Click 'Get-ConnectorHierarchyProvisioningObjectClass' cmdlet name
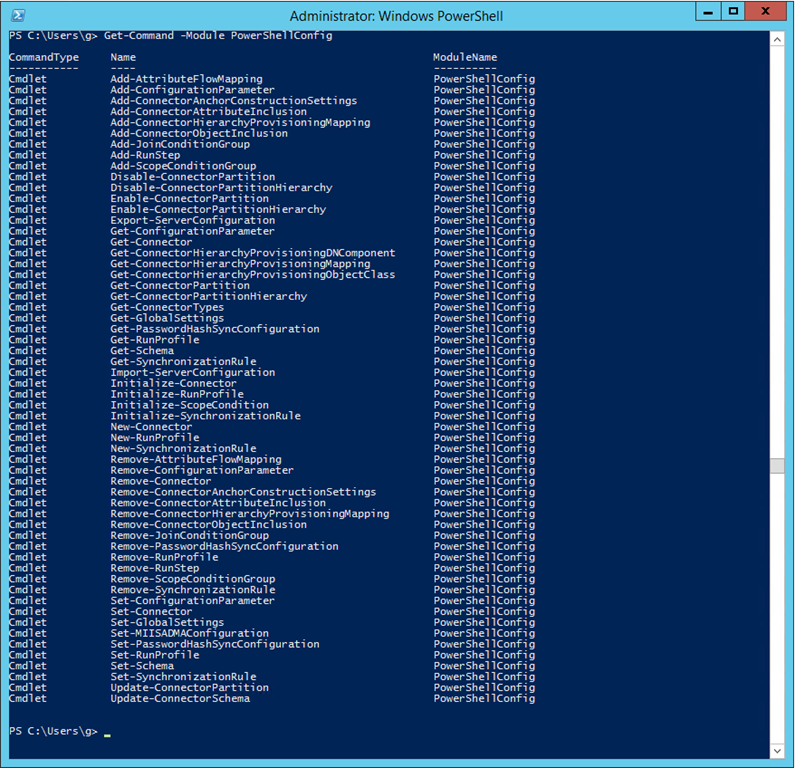Screen dimensions: 795x768 click(253, 275)
